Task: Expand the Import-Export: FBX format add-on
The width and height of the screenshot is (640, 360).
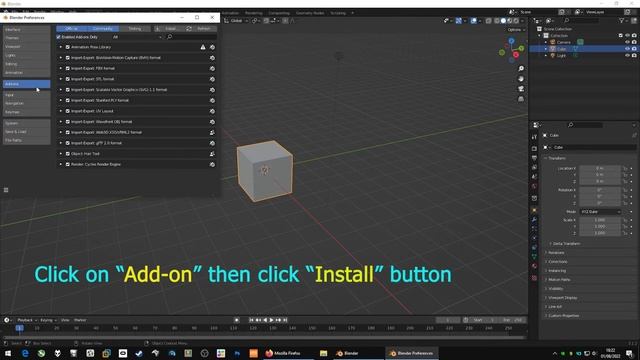Action: pyautogui.click(x=61, y=68)
